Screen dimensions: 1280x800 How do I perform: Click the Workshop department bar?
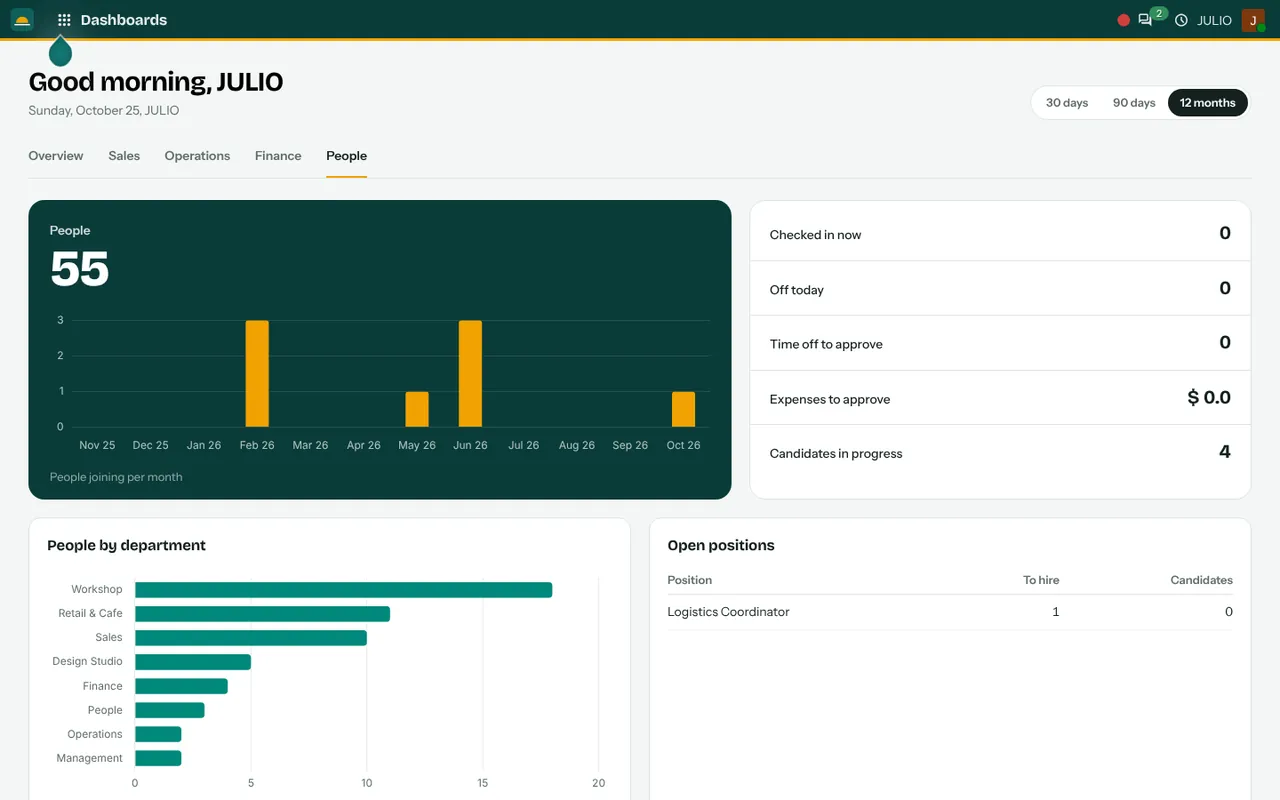point(343,590)
